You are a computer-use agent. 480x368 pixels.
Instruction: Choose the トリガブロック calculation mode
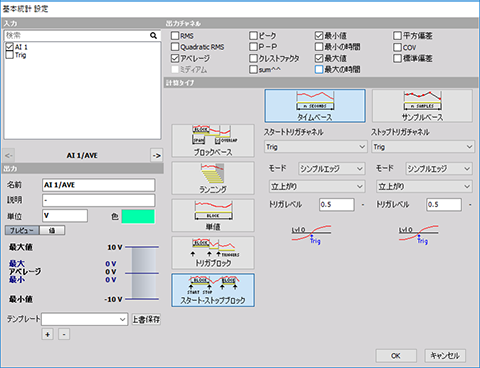pyautogui.click(x=213, y=253)
